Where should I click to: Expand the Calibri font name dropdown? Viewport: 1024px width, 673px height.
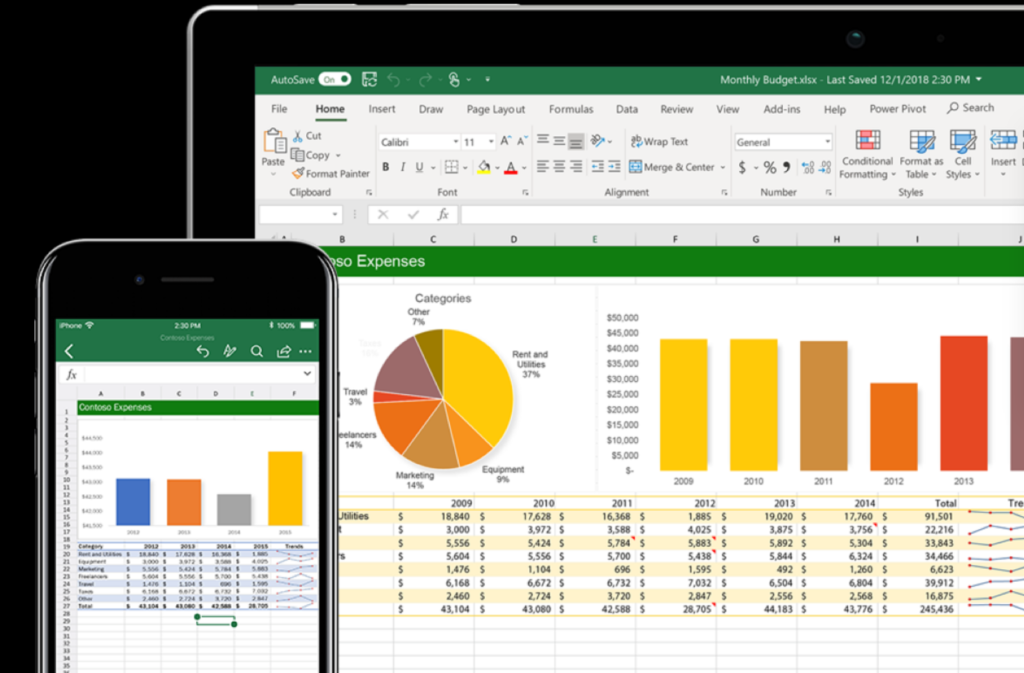coord(455,143)
